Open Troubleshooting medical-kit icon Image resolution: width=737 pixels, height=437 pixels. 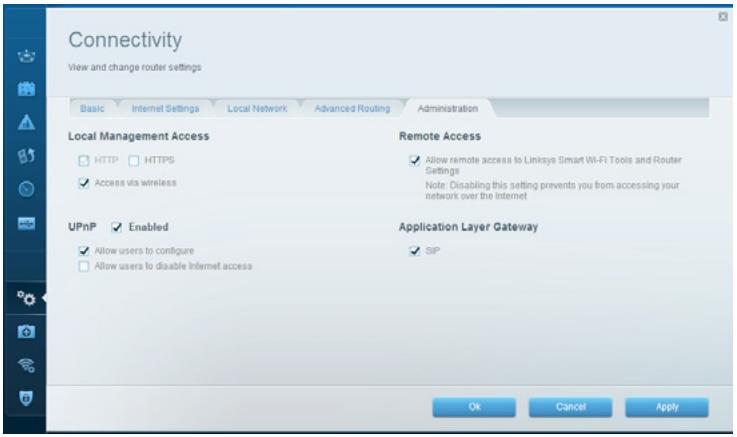point(26,332)
